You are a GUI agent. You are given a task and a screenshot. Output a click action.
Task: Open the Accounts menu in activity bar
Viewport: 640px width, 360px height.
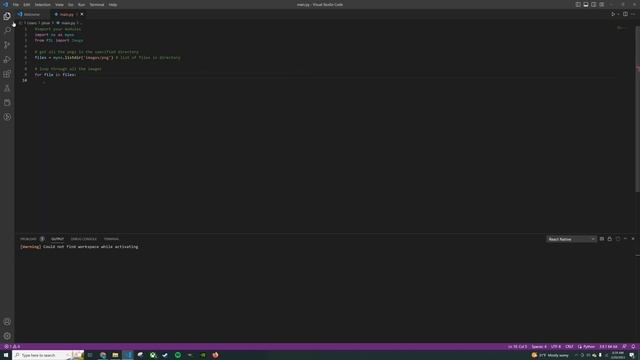tap(7, 322)
